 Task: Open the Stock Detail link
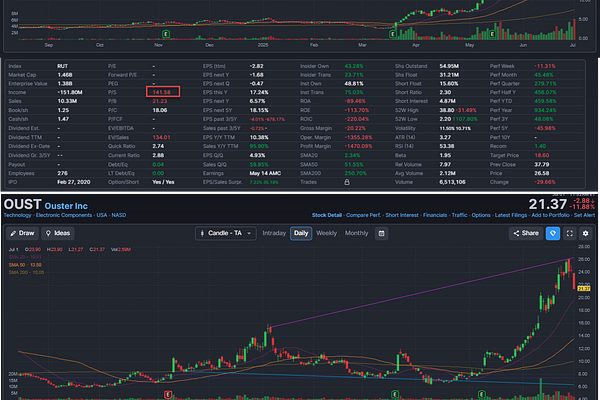(x=327, y=215)
